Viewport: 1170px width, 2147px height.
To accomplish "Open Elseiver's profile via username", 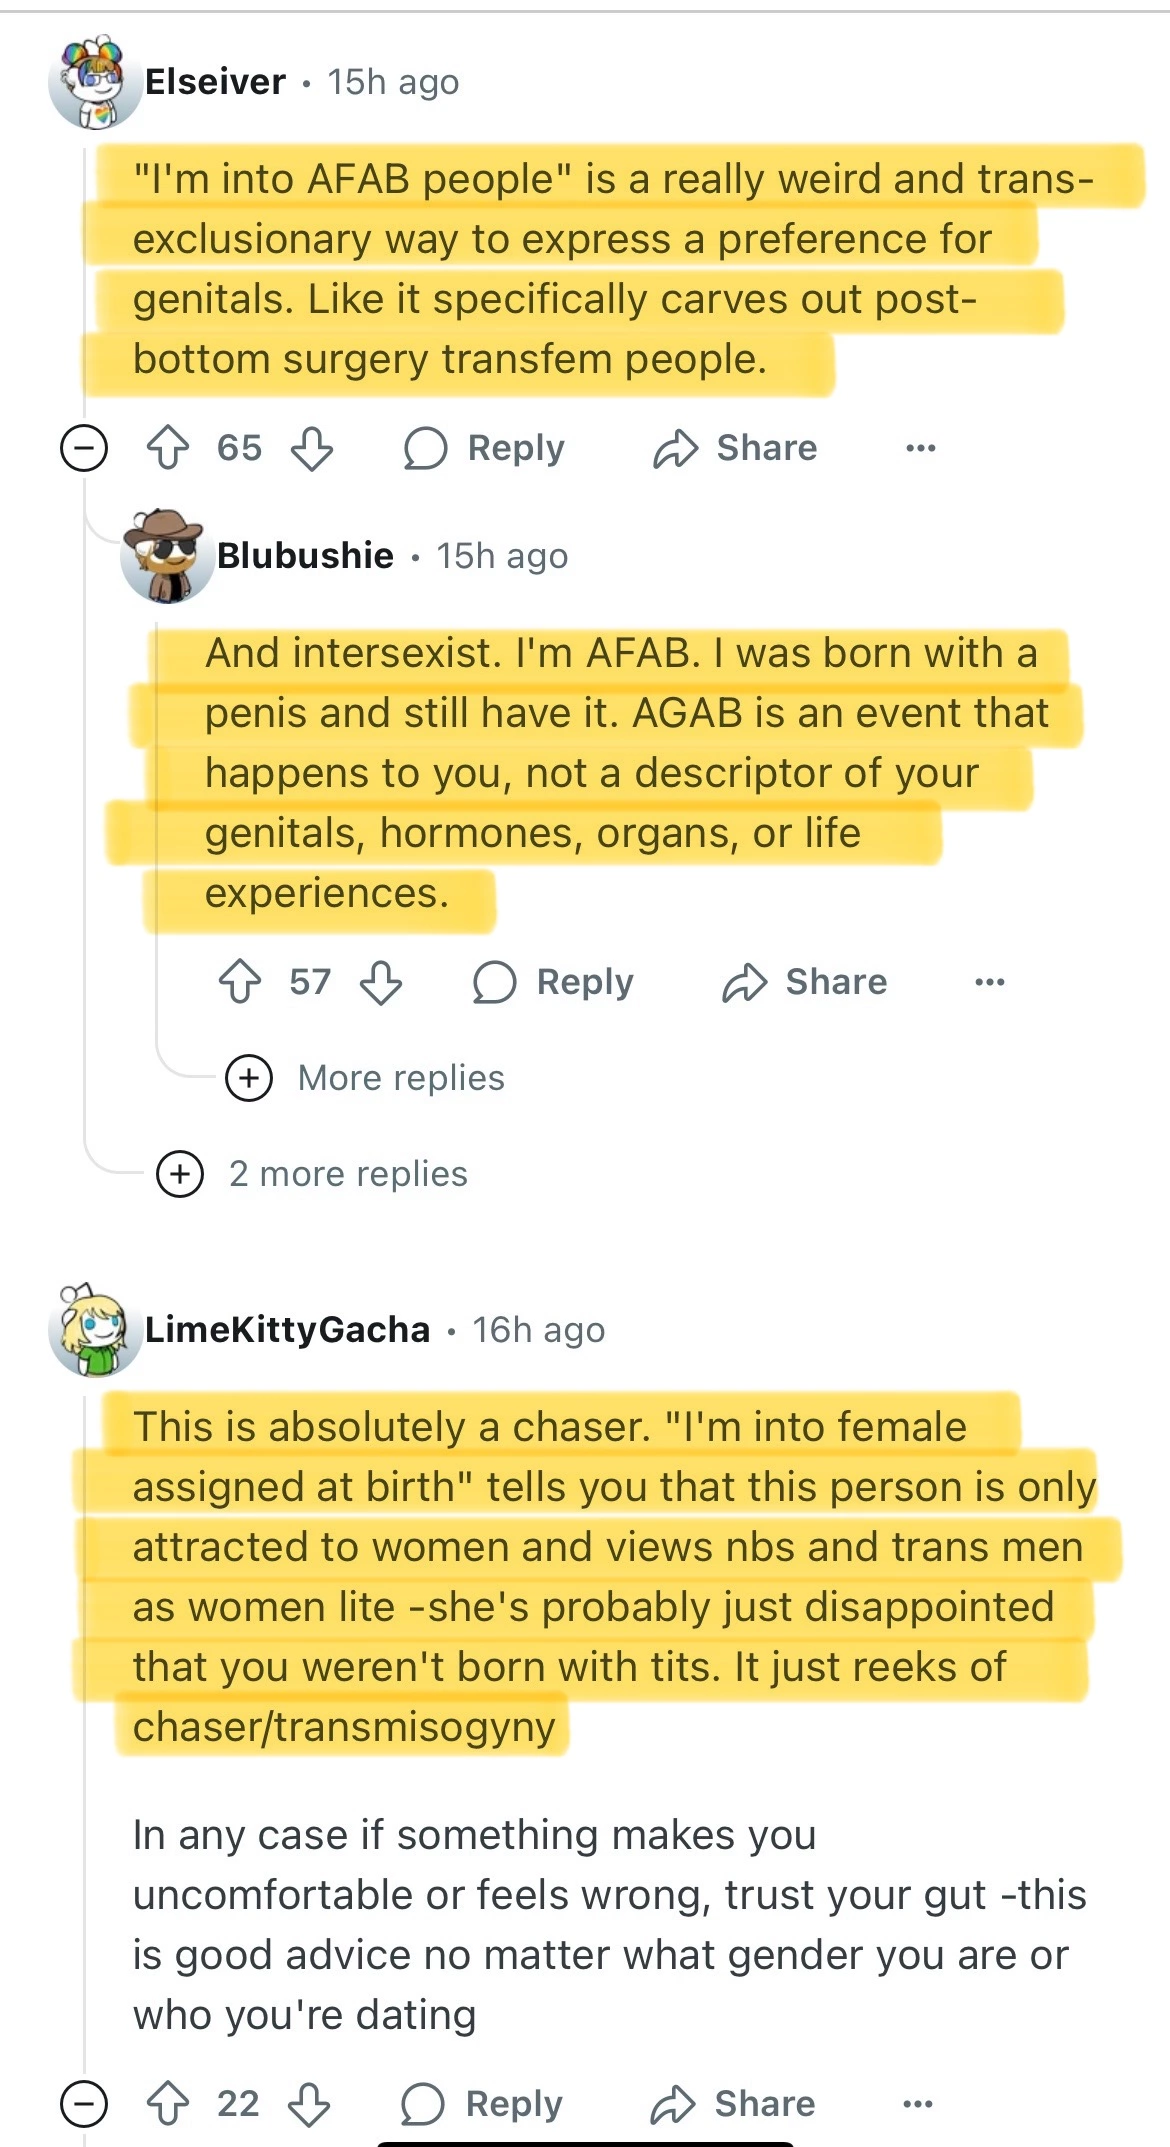I will (x=215, y=82).
